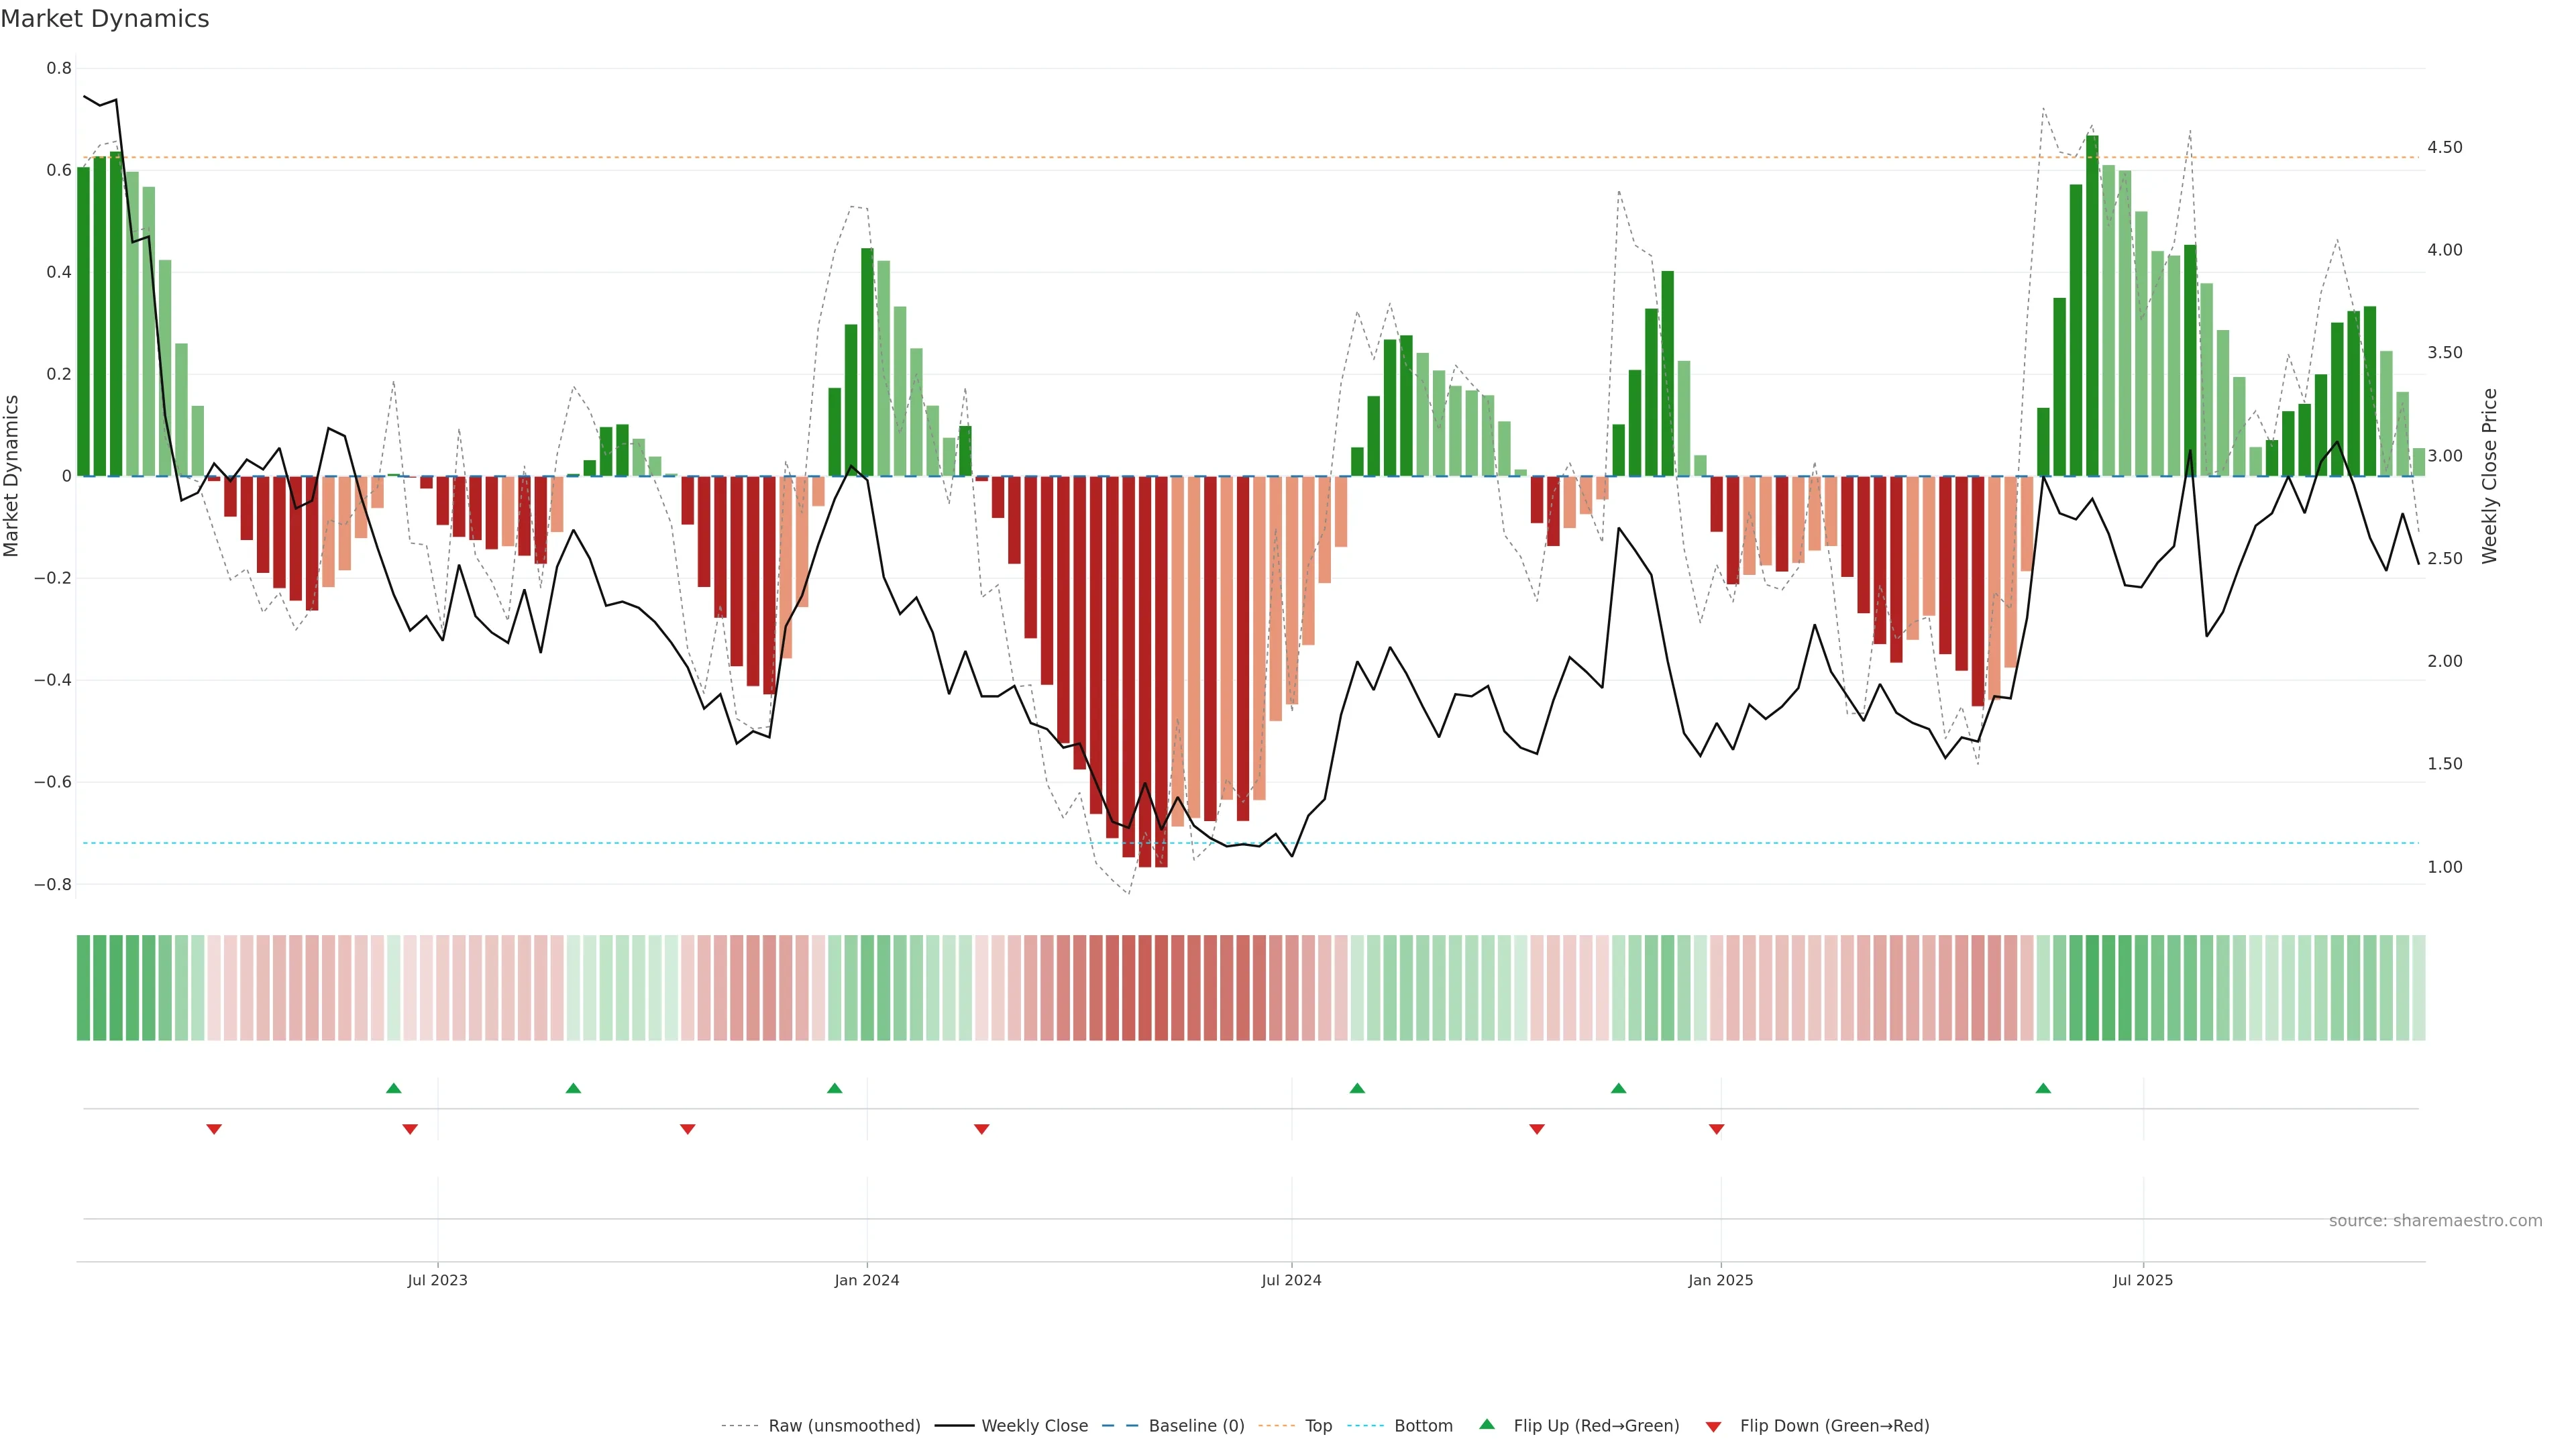
Task: Click the green flip-up triangle just after Jul 2024
Action: pos(1357,1088)
